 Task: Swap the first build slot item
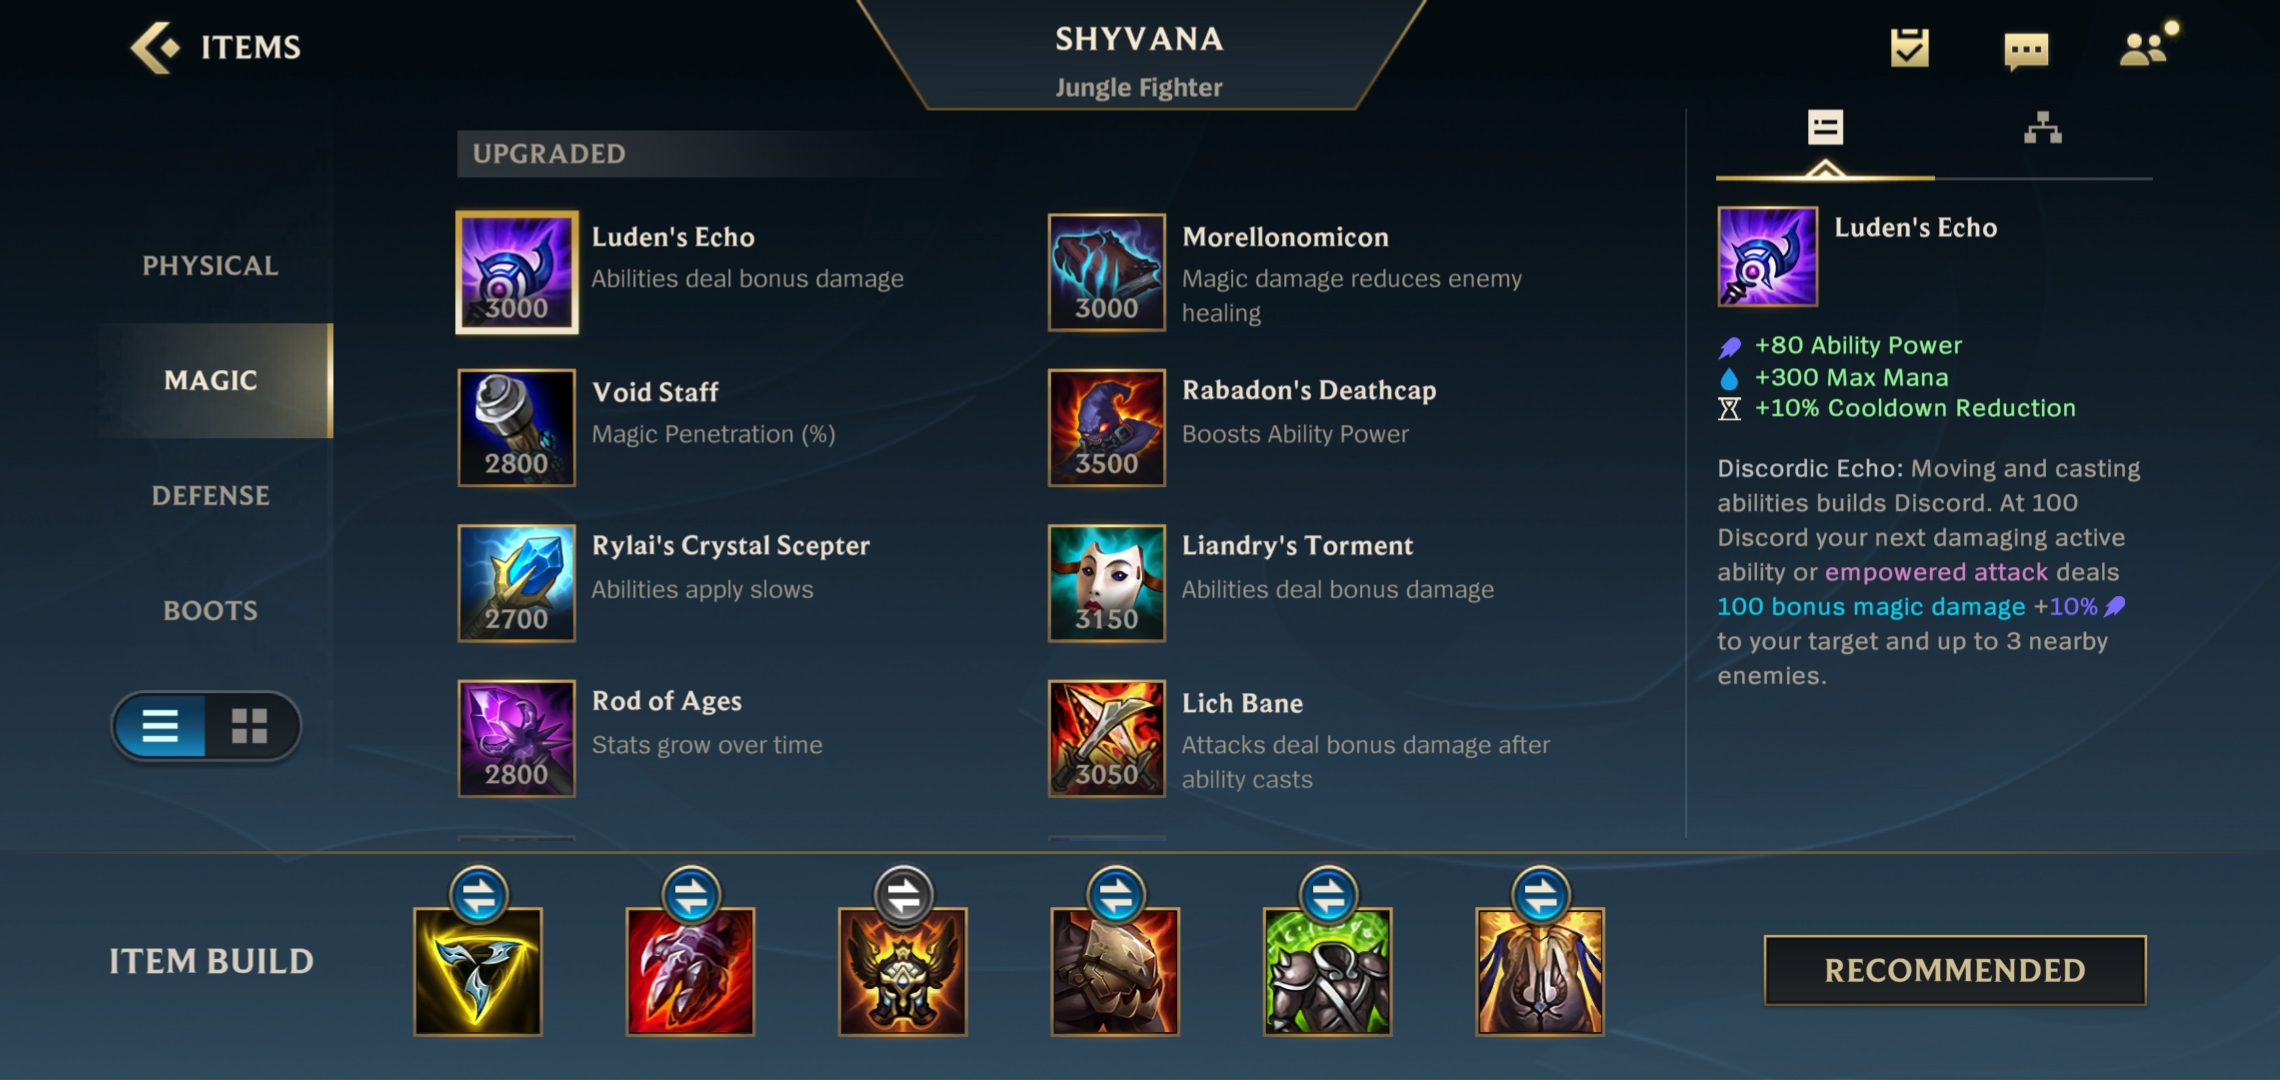[x=479, y=895]
